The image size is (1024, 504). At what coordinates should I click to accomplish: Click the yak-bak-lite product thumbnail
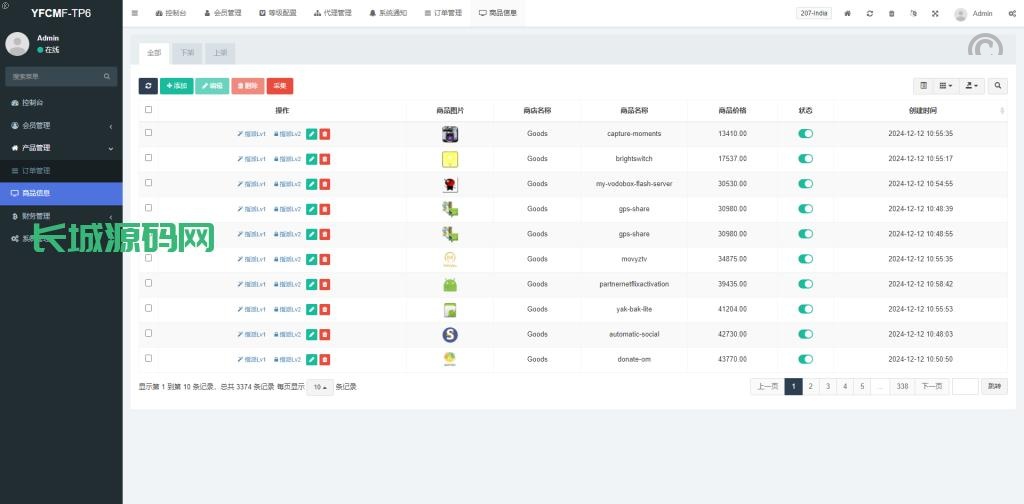click(450, 309)
